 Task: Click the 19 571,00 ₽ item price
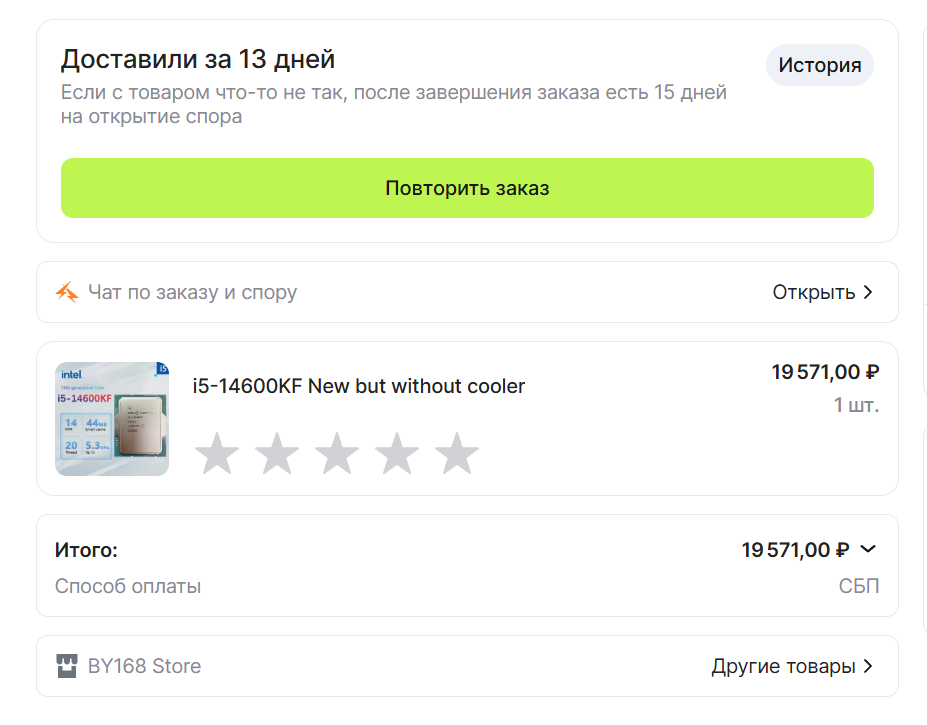coord(825,373)
